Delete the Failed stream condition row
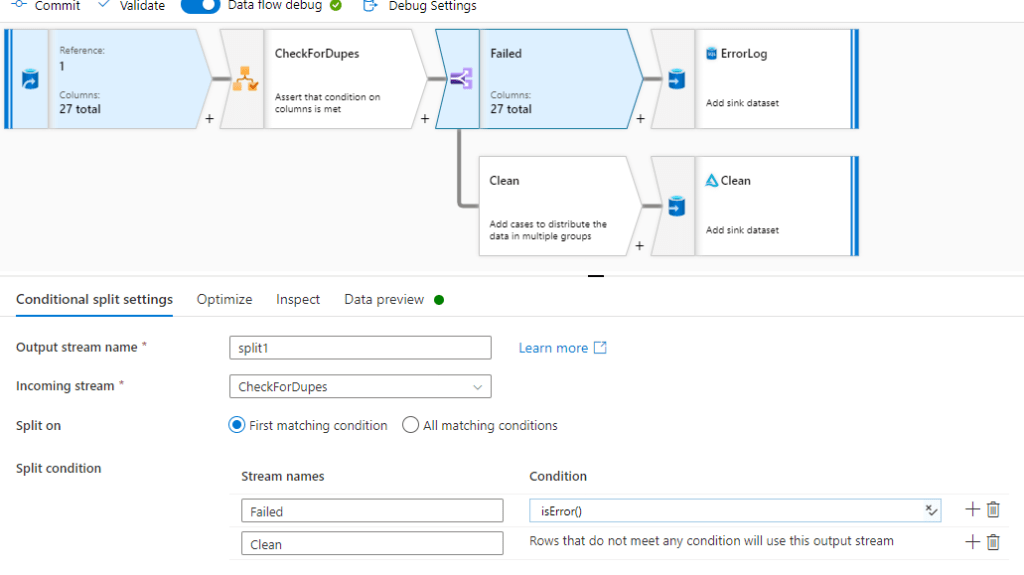This screenshot has width=1024, height=575. (993, 509)
